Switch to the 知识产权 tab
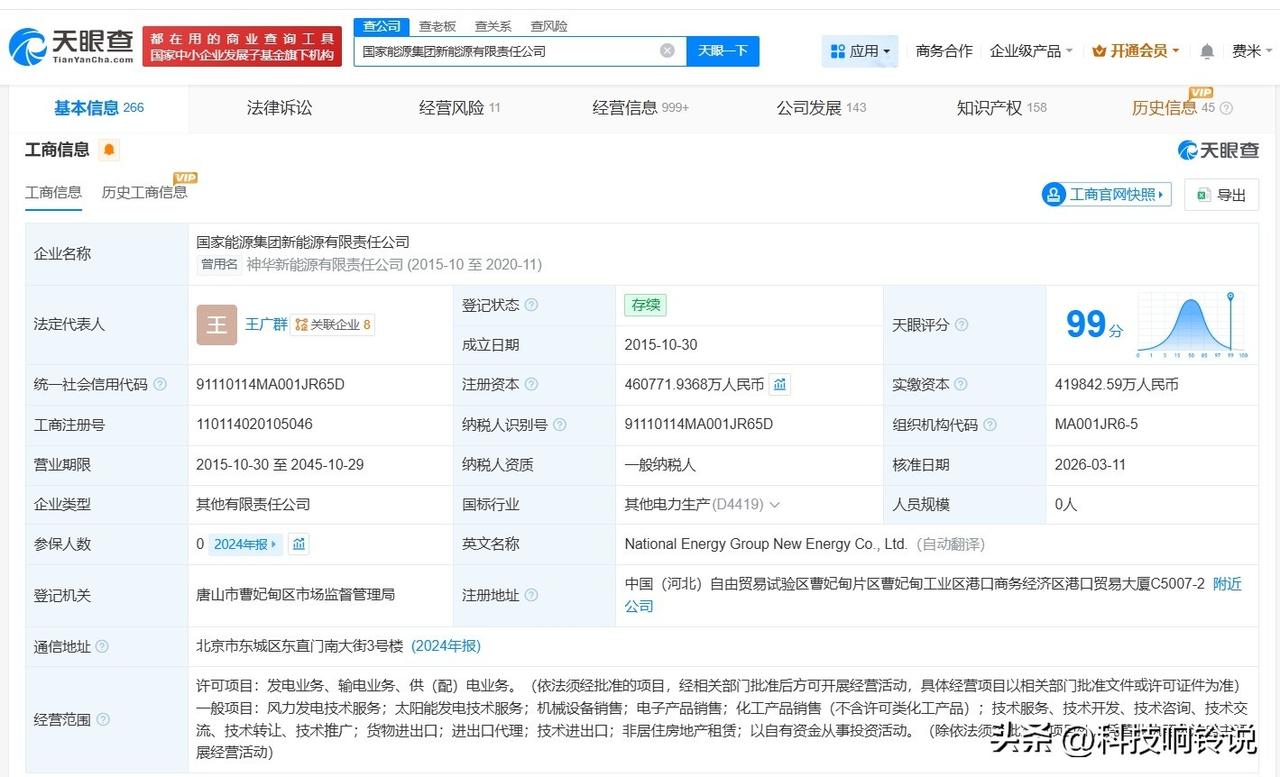The image size is (1280, 777). point(989,108)
